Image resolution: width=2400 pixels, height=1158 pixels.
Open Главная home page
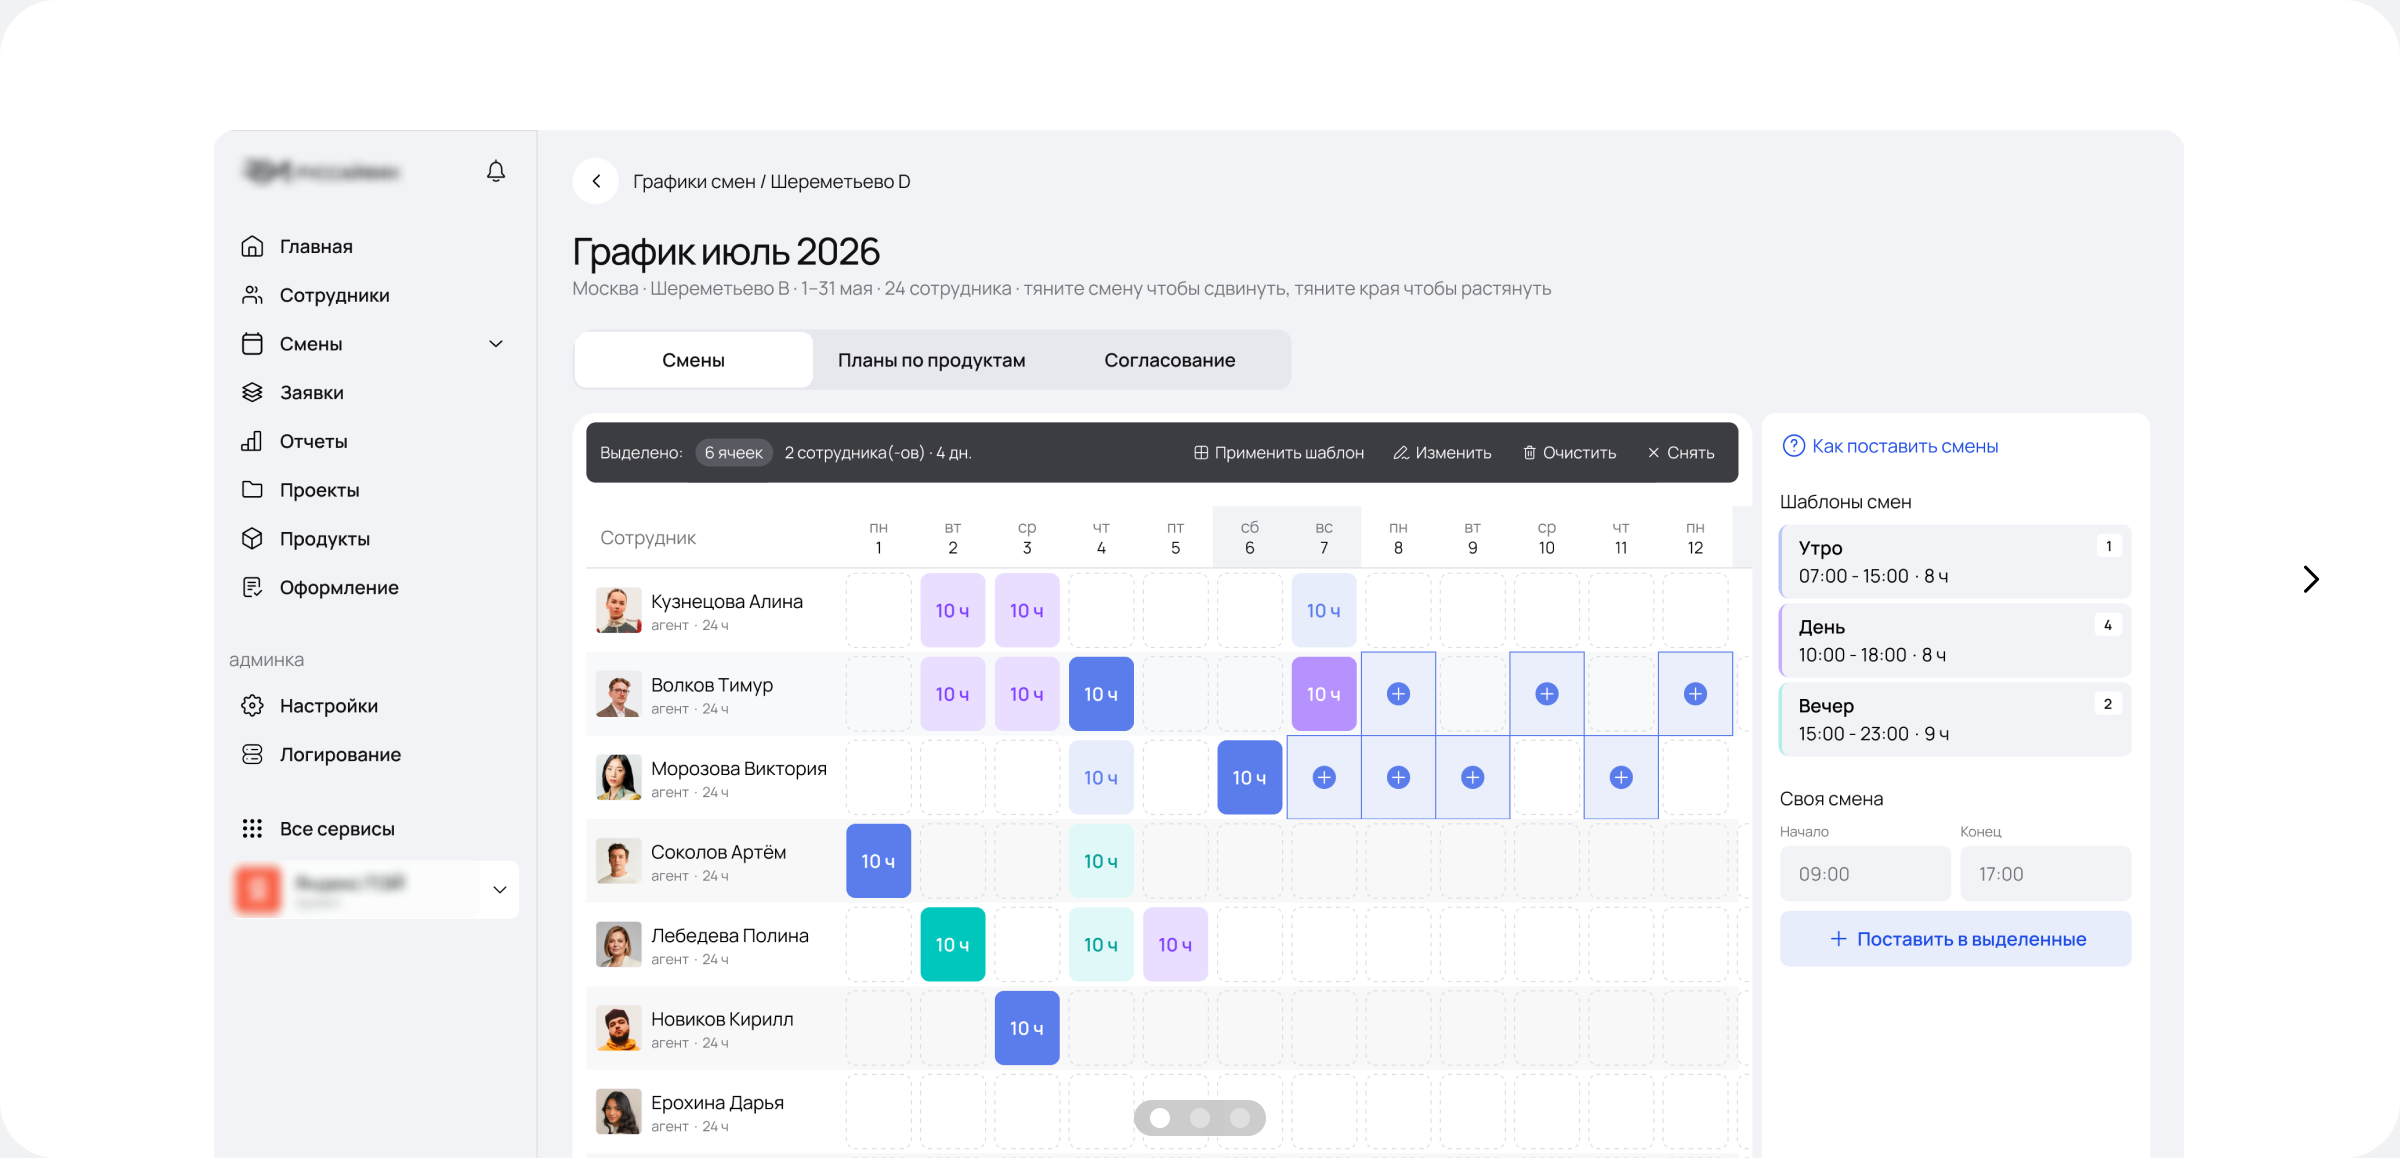point(316,246)
